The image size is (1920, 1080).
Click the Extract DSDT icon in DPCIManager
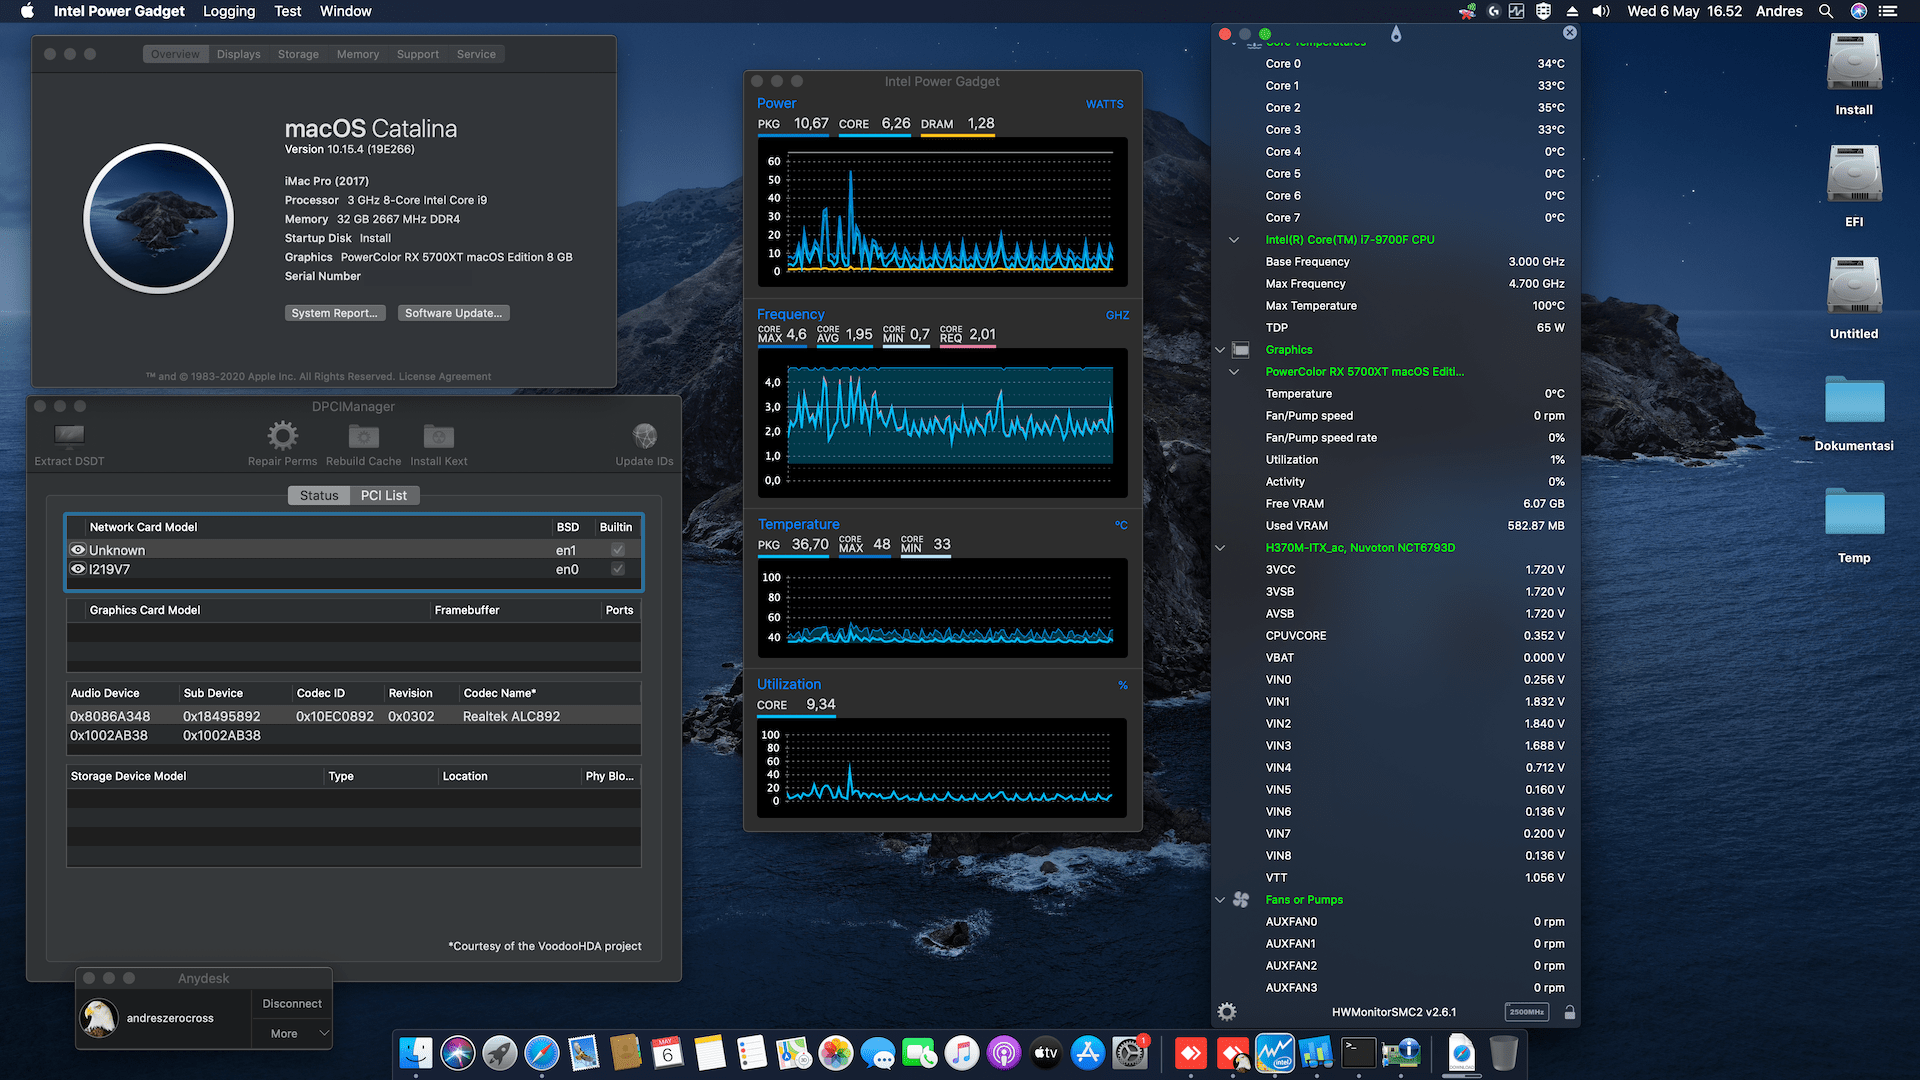[68, 435]
